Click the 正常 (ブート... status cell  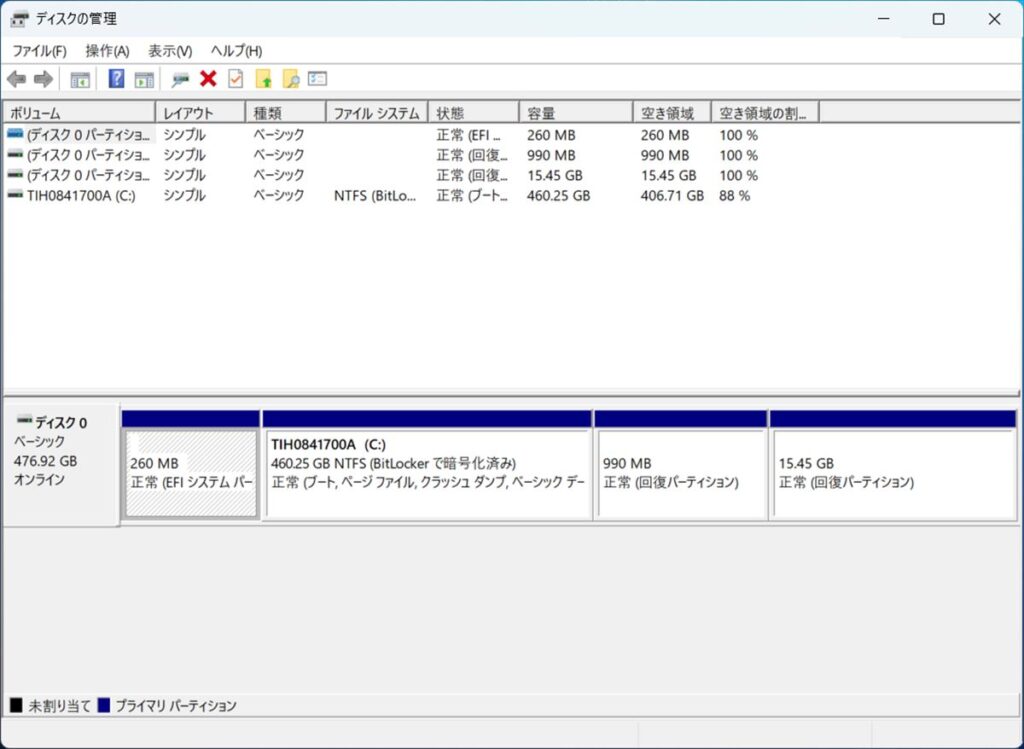[x=472, y=196]
